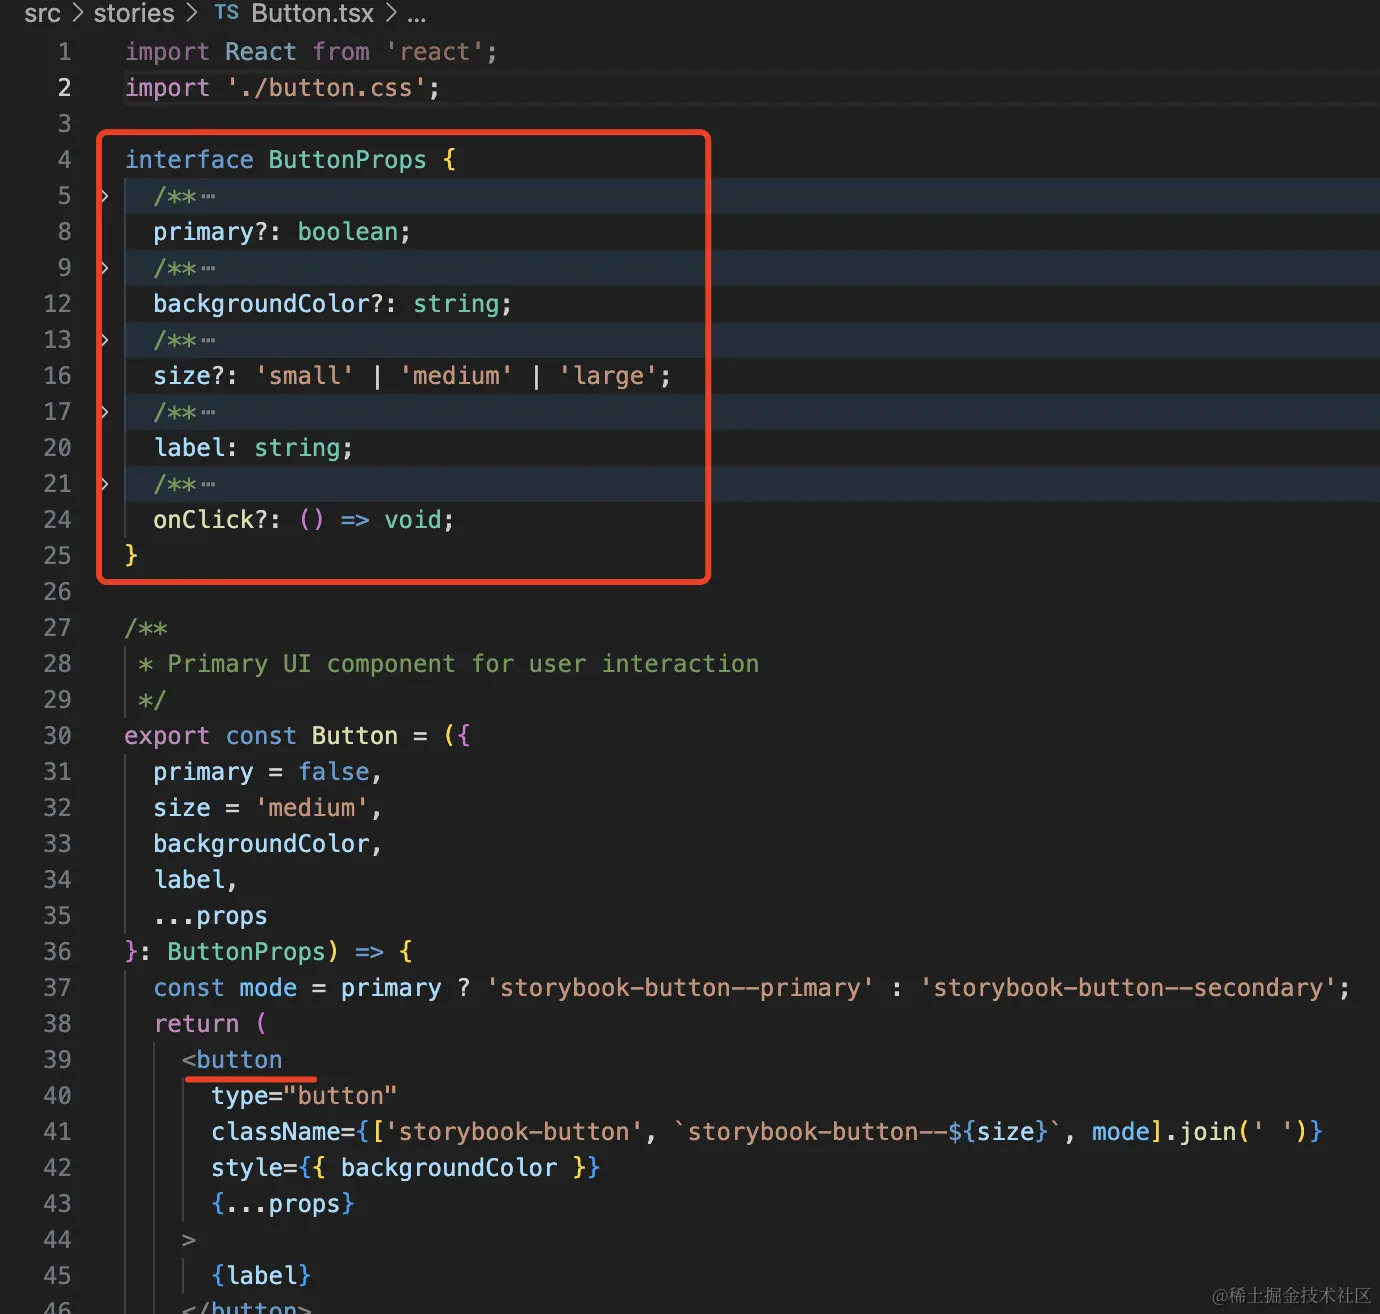The width and height of the screenshot is (1380, 1314).
Task: Click './button.css' import path
Action: pos(327,88)
